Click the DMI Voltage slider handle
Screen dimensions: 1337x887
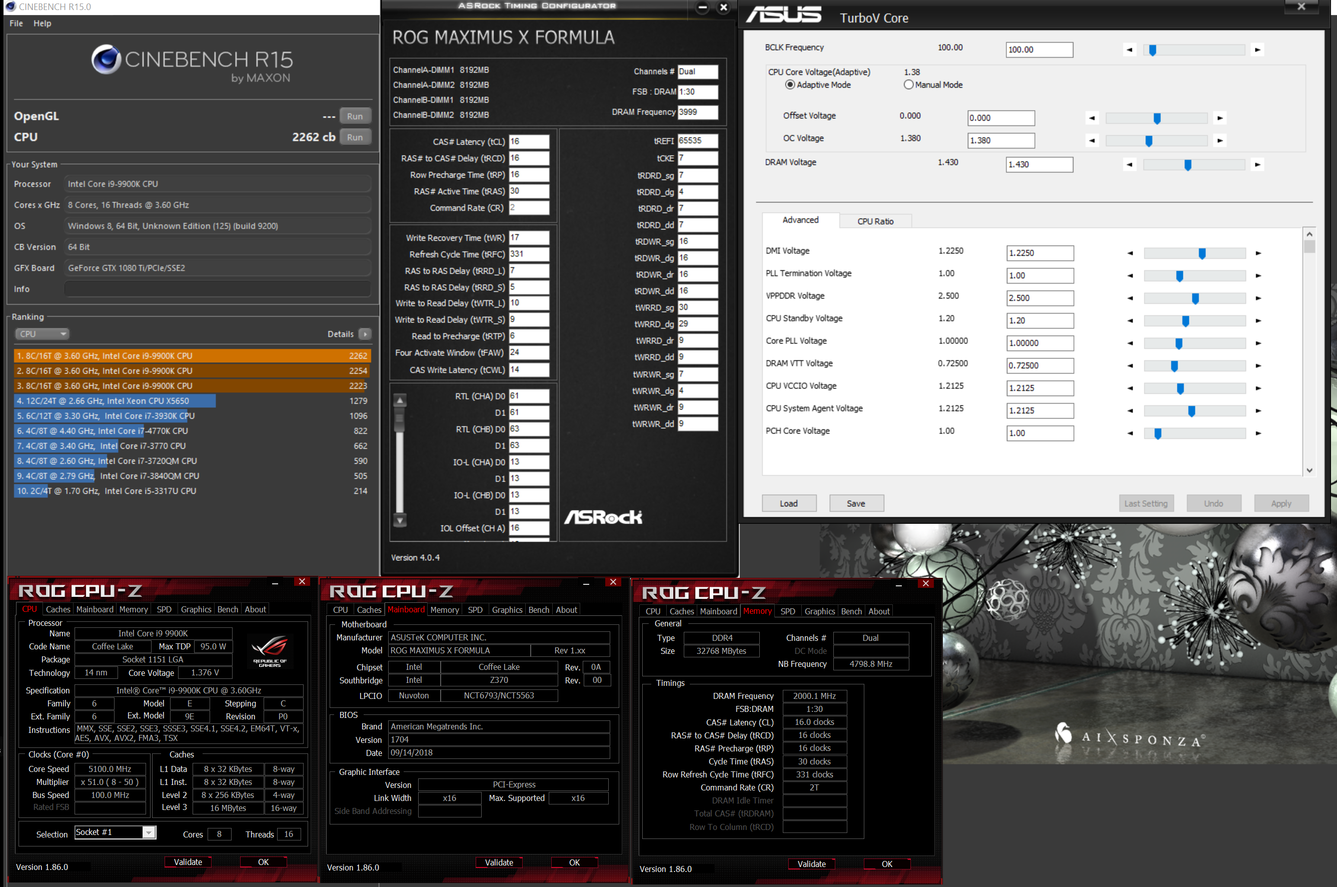1202,254
